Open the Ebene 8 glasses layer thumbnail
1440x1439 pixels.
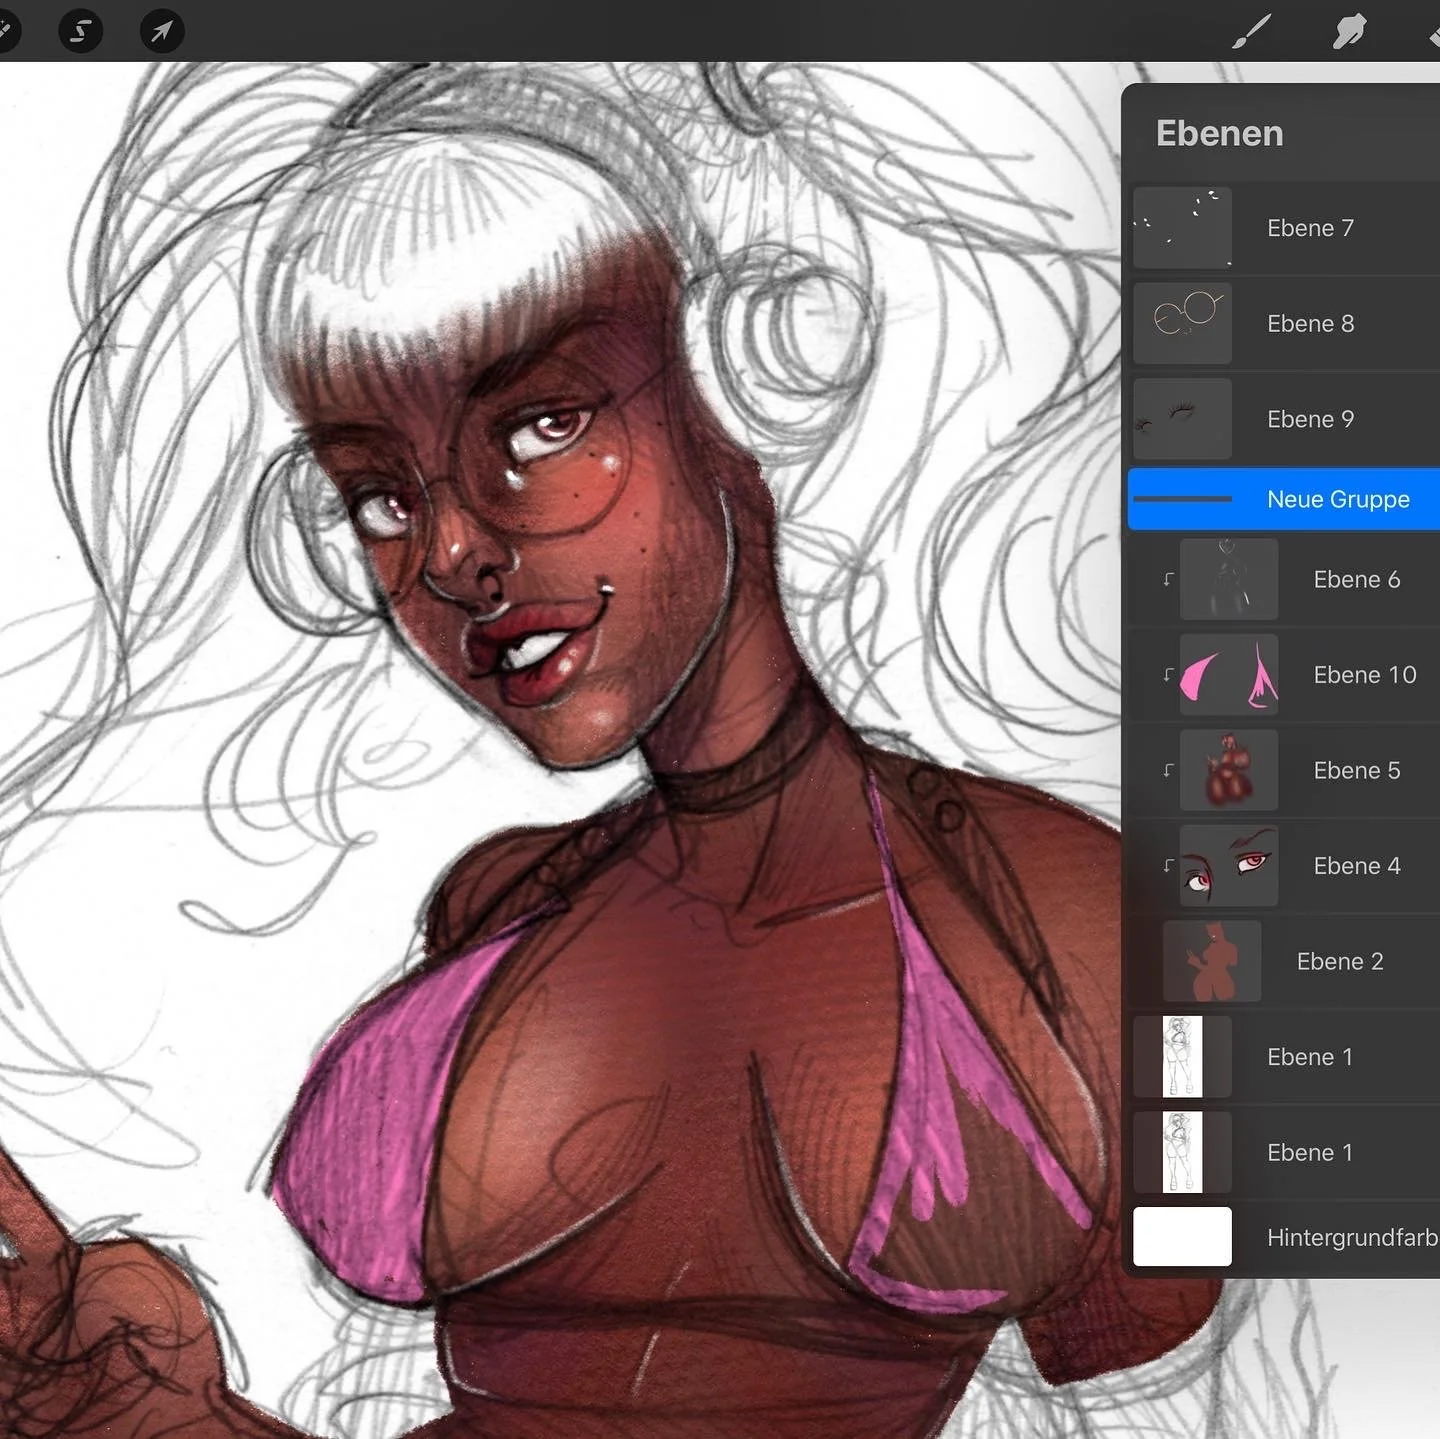(x=1182, y=323)
